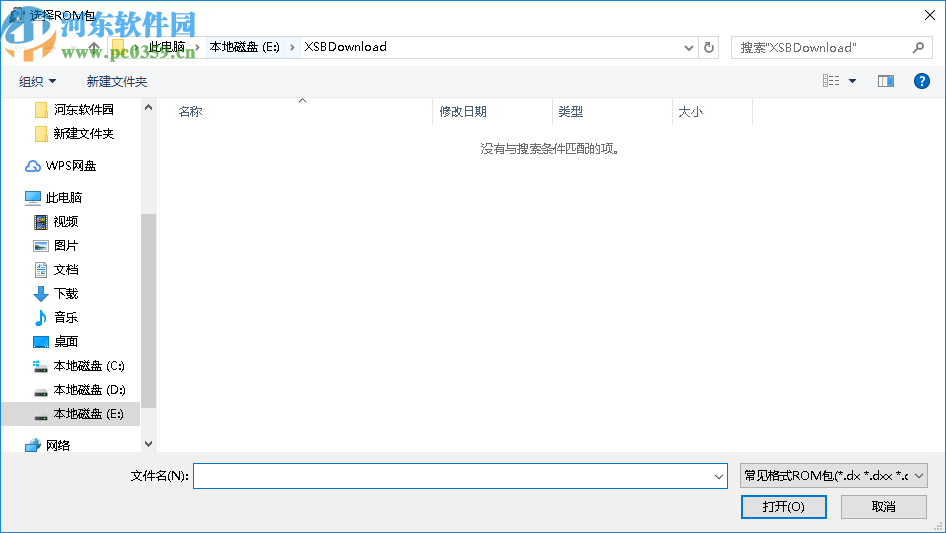Click the view layout icon
Screen dimensions: 946x533
point(831,81)
